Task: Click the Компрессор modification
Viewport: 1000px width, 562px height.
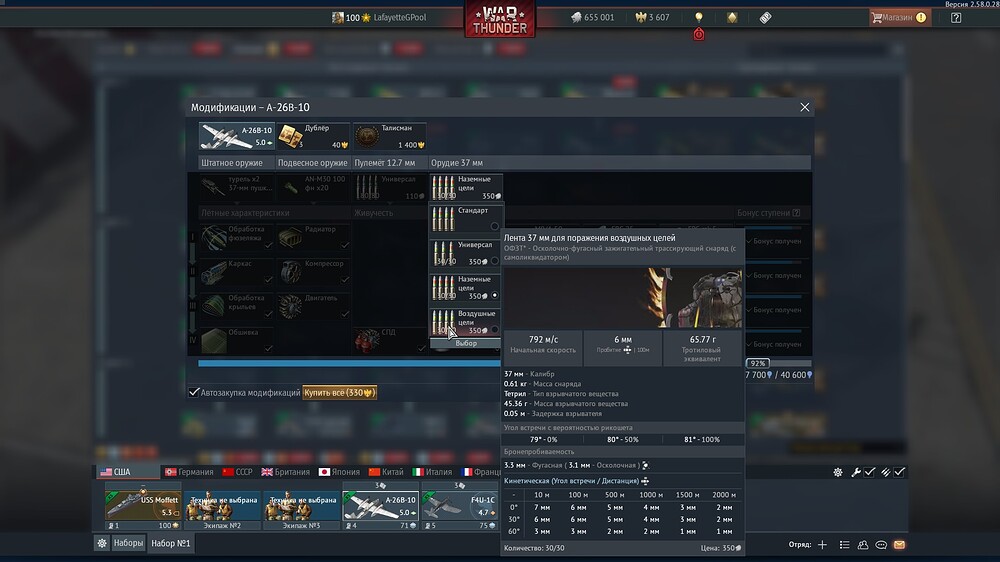Action: (x=313, y=271)
